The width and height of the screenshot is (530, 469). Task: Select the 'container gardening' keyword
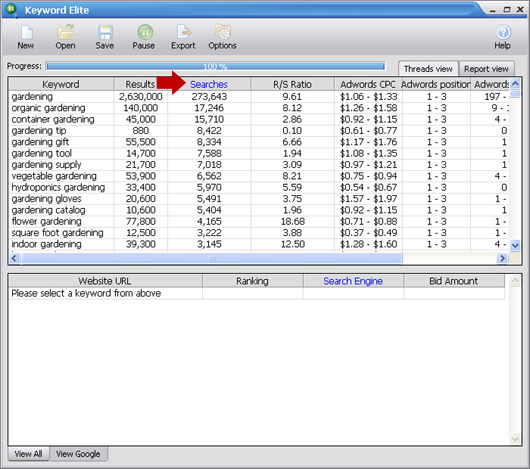pos(53,119)
